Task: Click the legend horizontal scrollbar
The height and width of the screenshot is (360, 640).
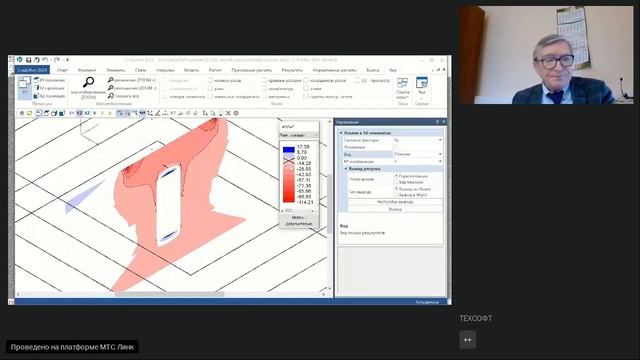Action: pos(298,211)
